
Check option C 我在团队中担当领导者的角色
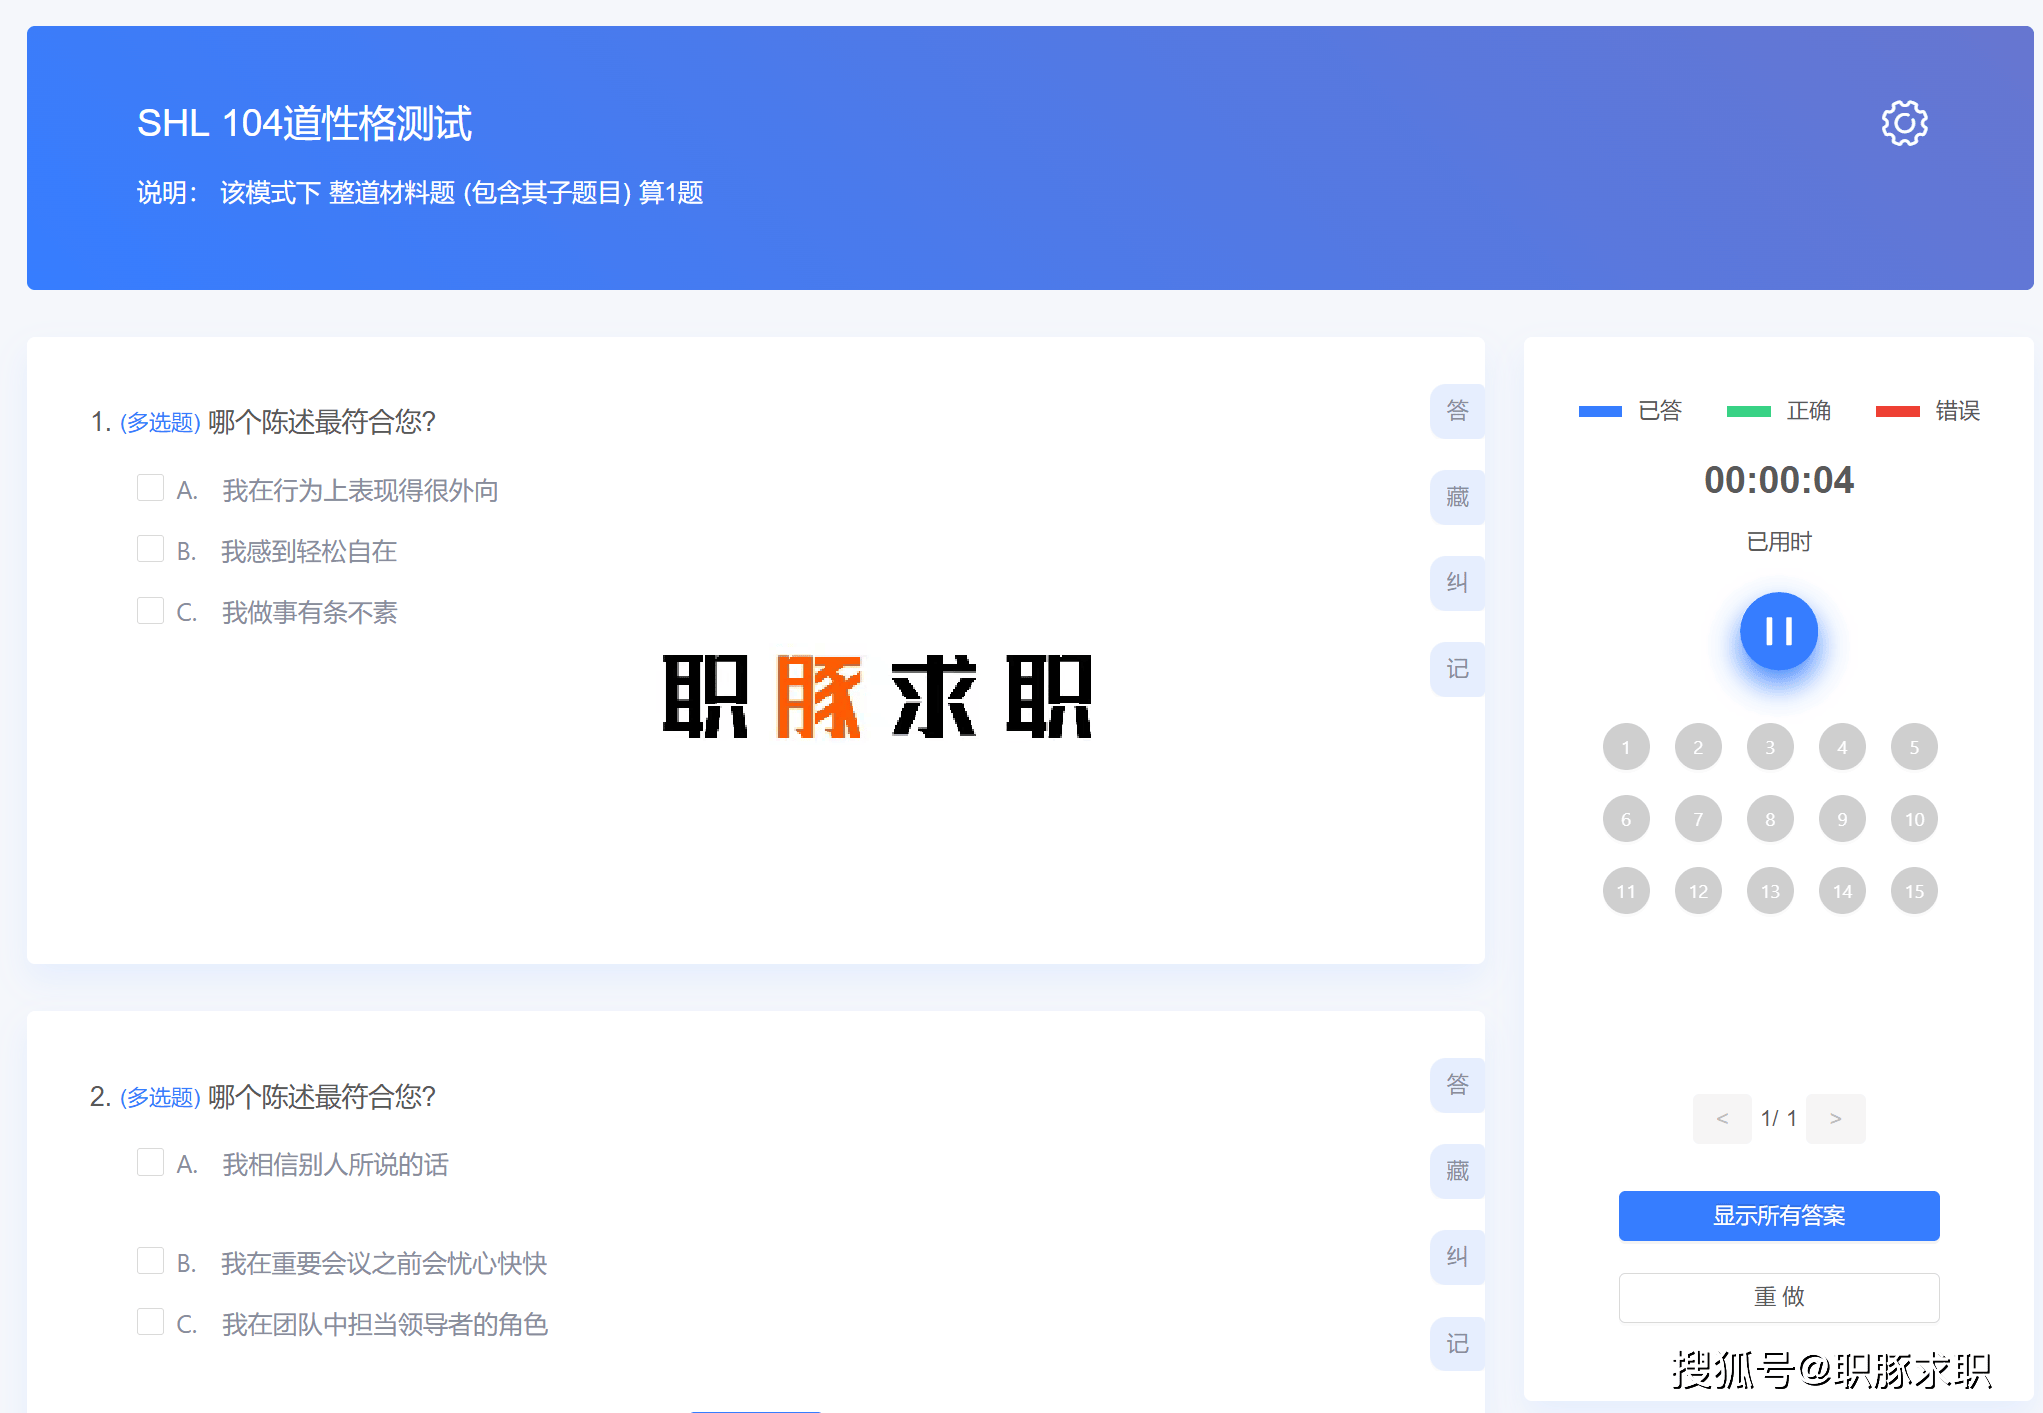coord(151,1322)
